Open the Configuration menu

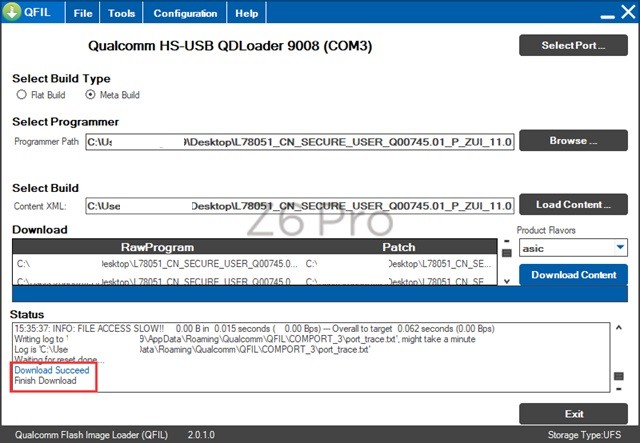click(x=185, y=13)
